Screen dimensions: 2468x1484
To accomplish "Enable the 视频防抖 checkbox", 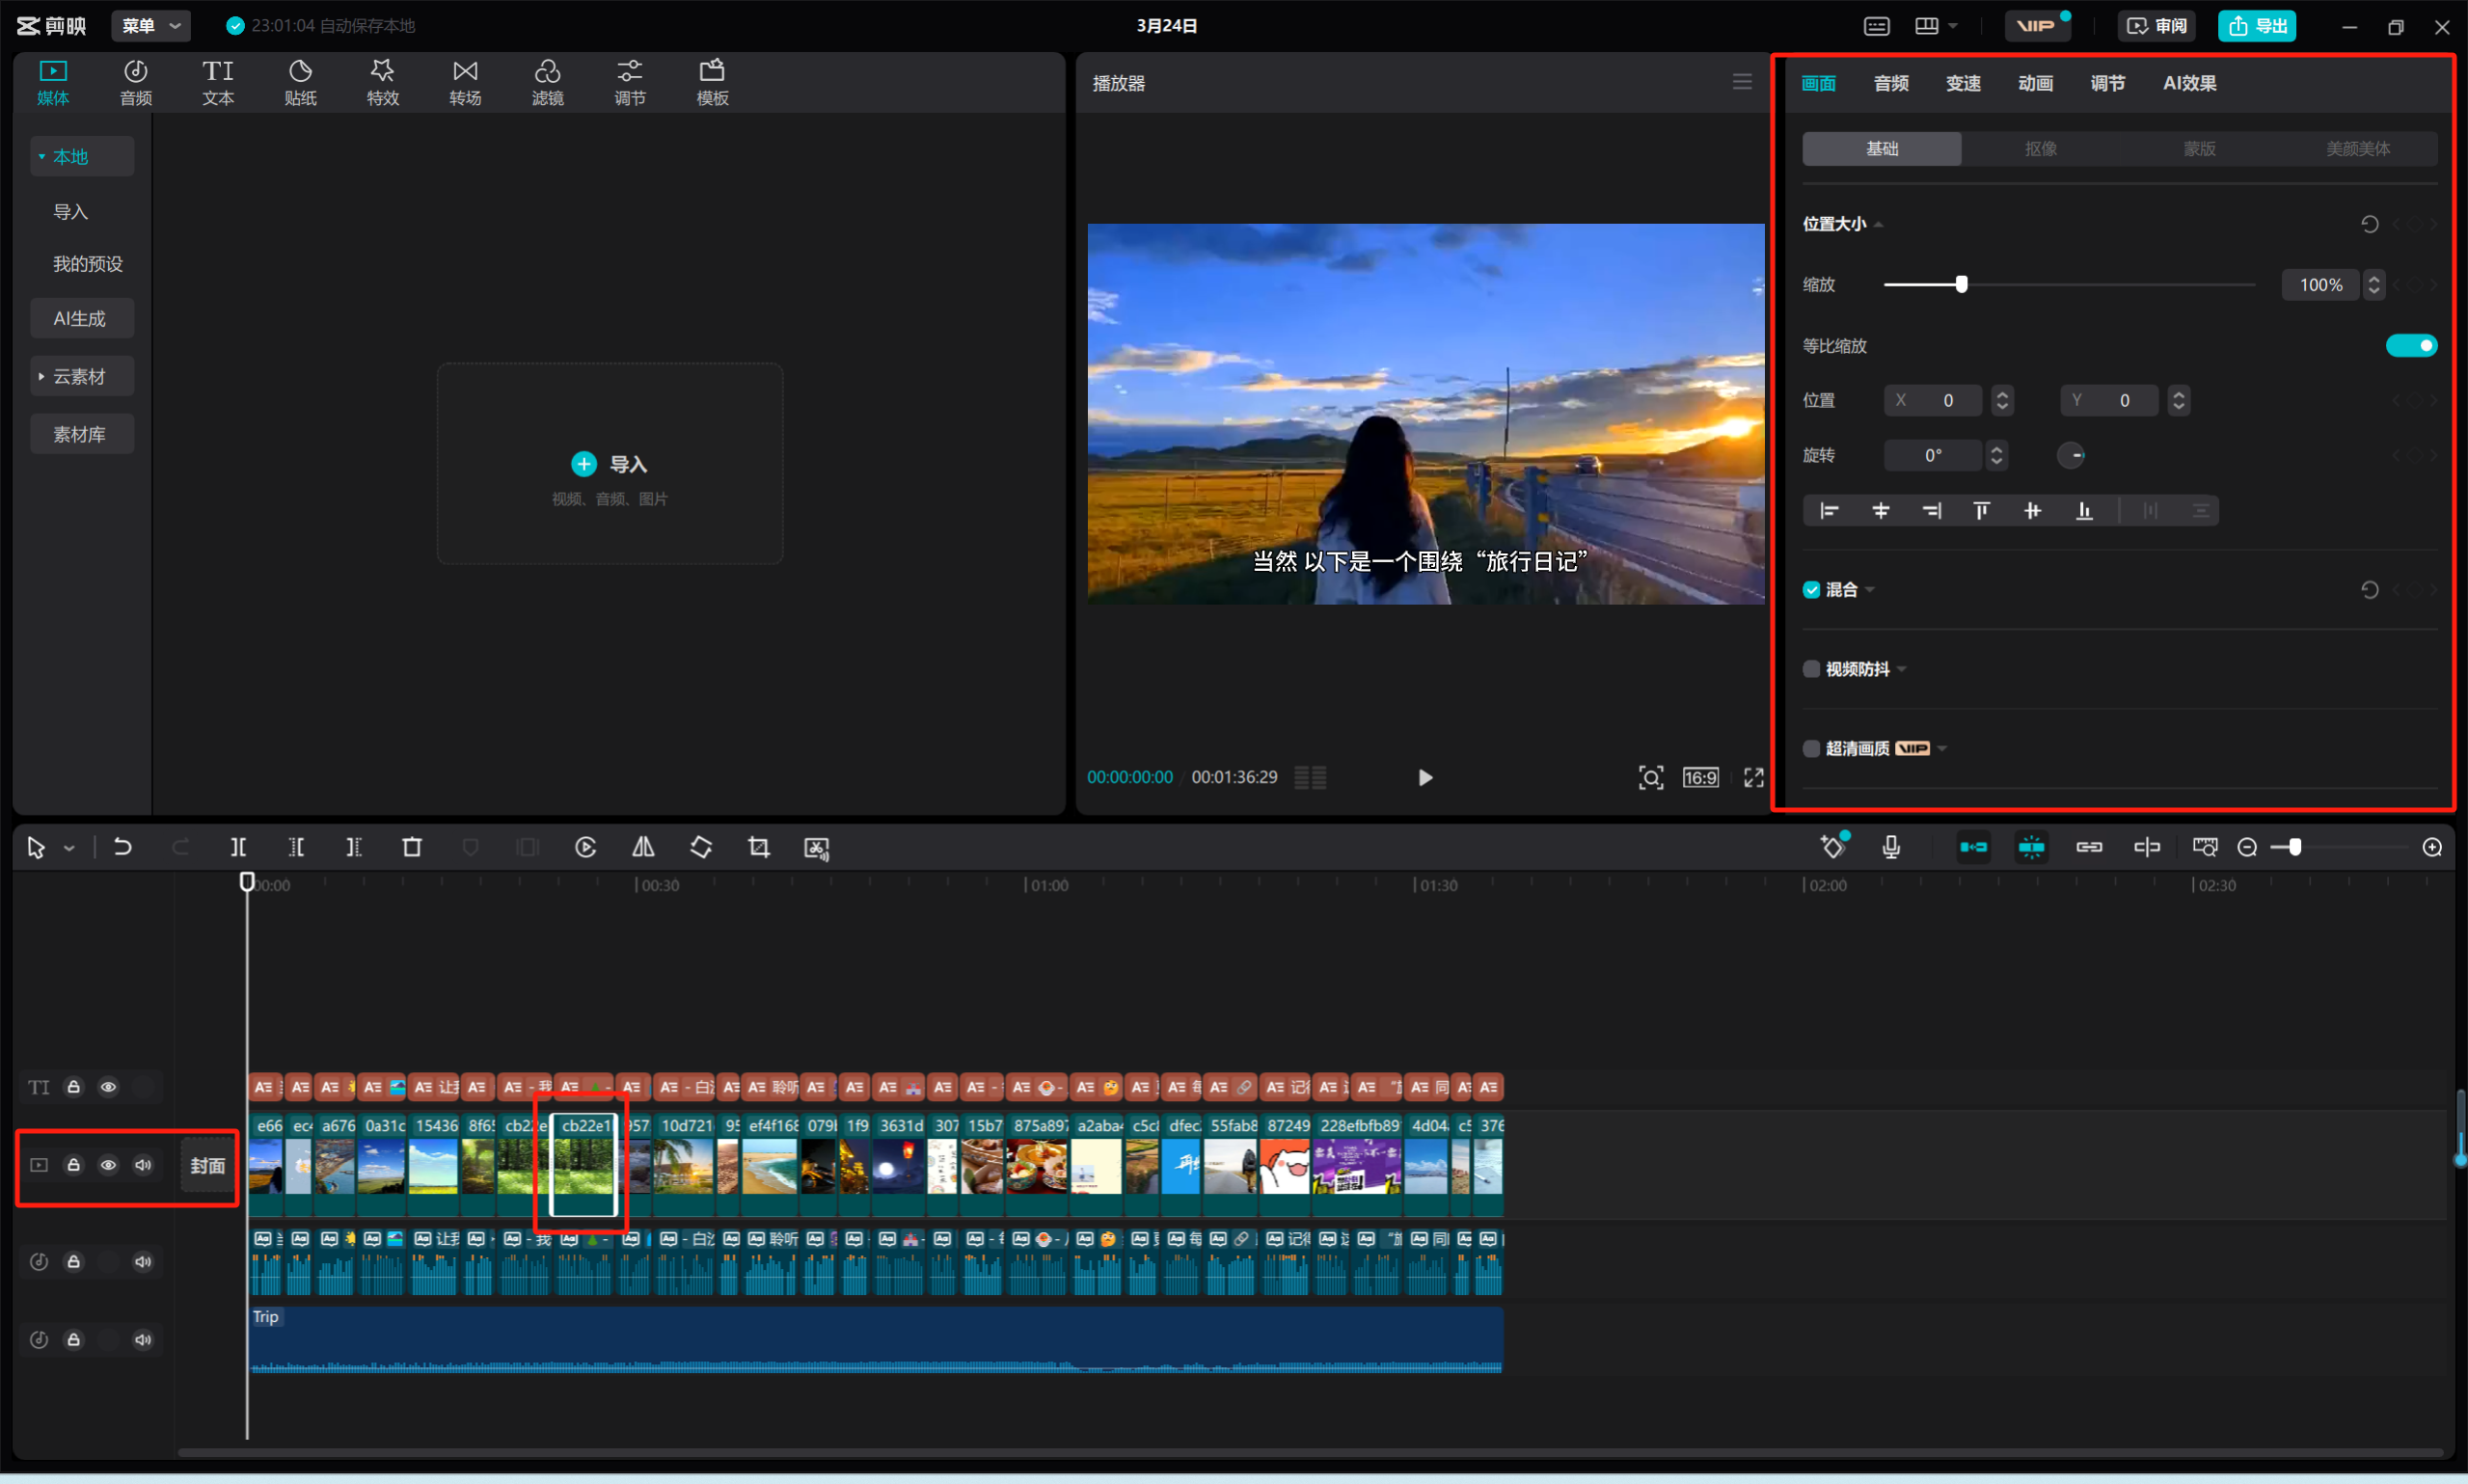I will (x=1811, y=669).
